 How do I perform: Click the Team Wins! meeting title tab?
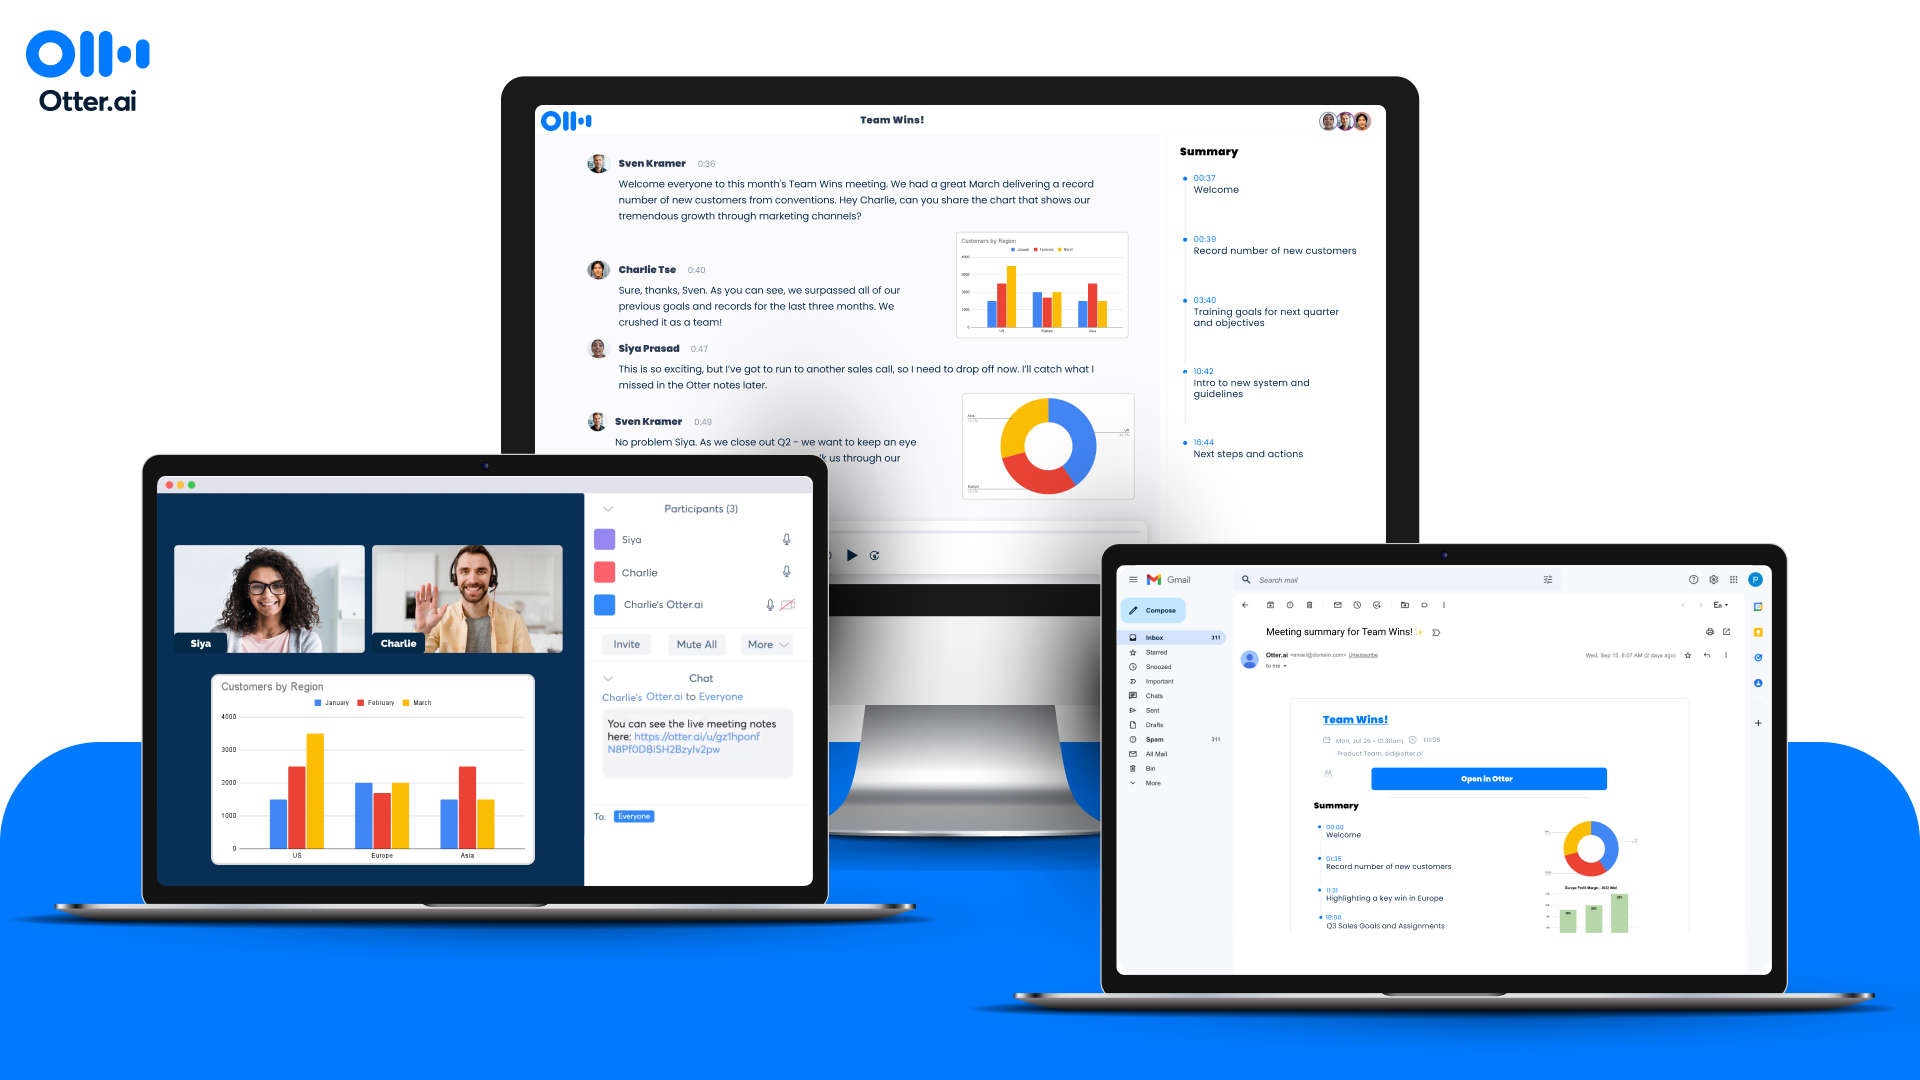[891, 119]
